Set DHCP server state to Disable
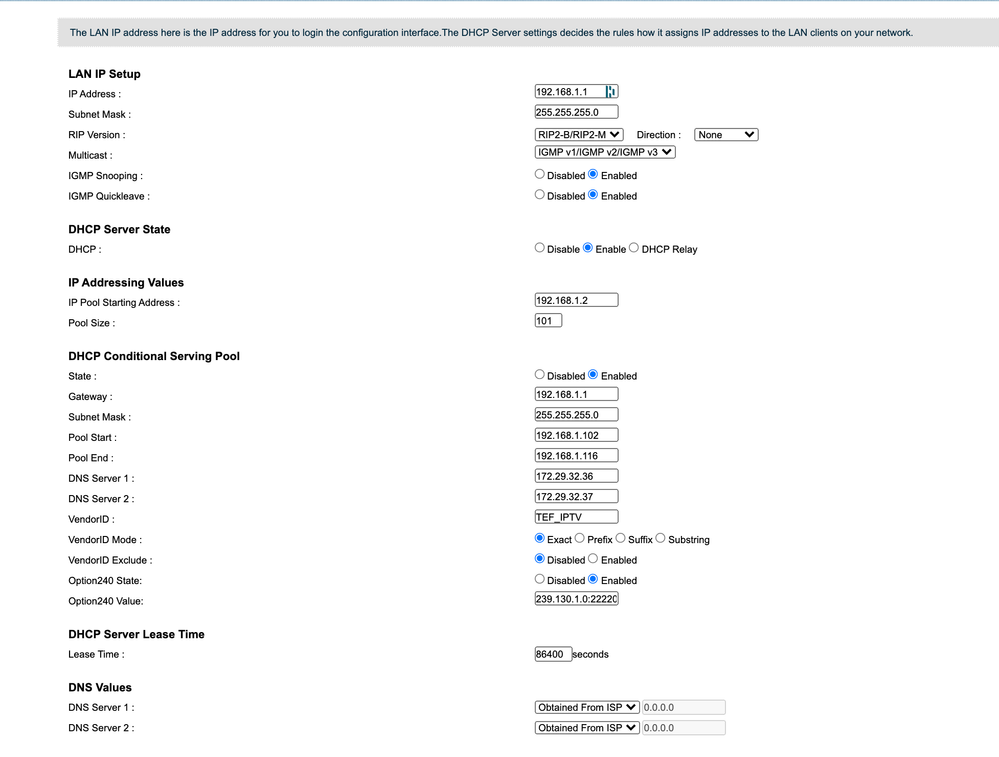This screenshot has width=999, height=757. pyautogui.click(x=540, y=248)
